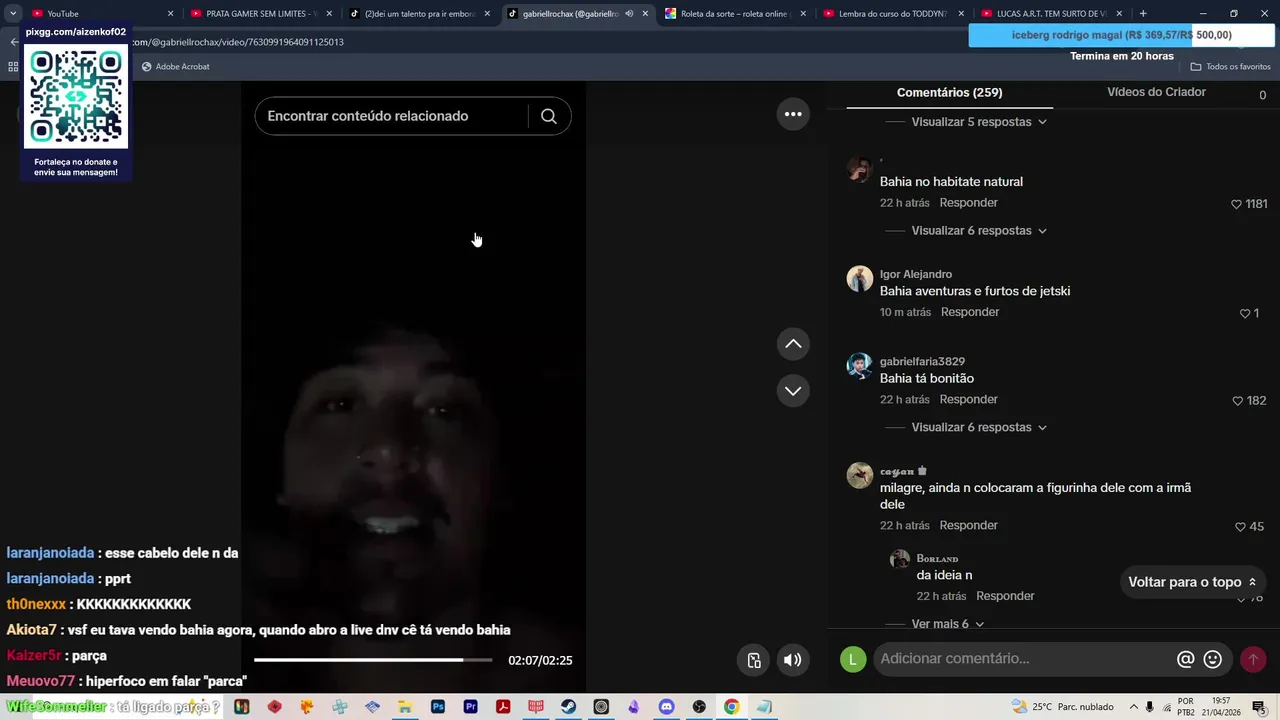
Task: Open gabrielfaria3829's profile name
Action: pyautogui.click(x=922, y=361)
